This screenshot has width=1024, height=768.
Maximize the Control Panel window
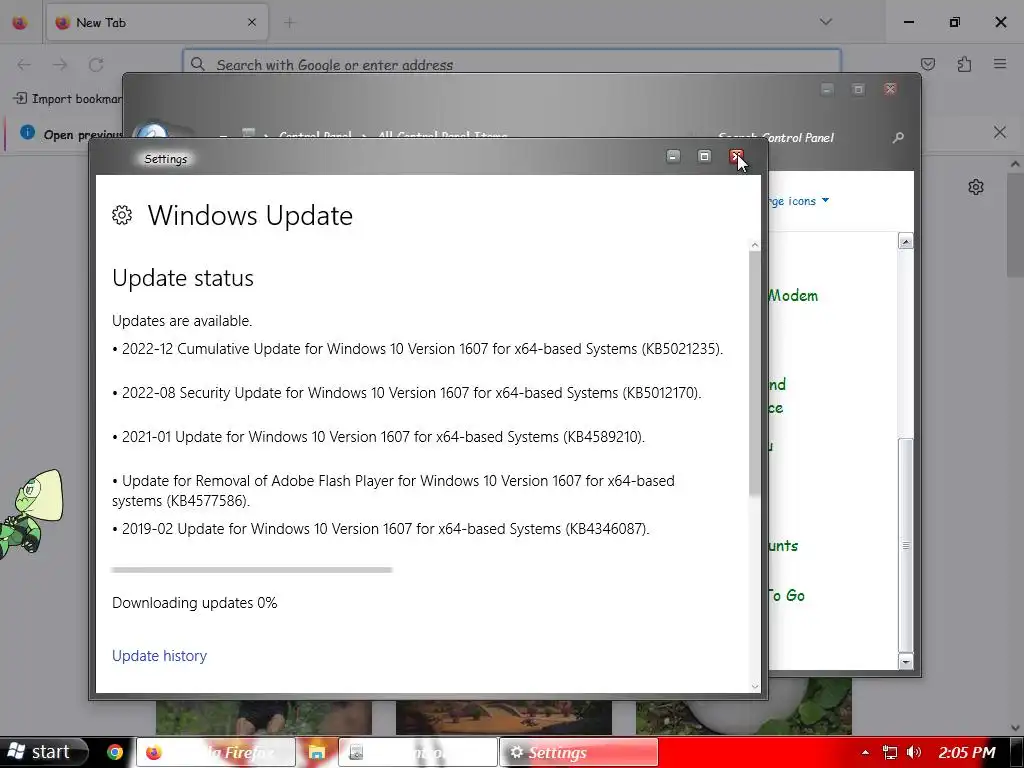(x=858, y=89)
